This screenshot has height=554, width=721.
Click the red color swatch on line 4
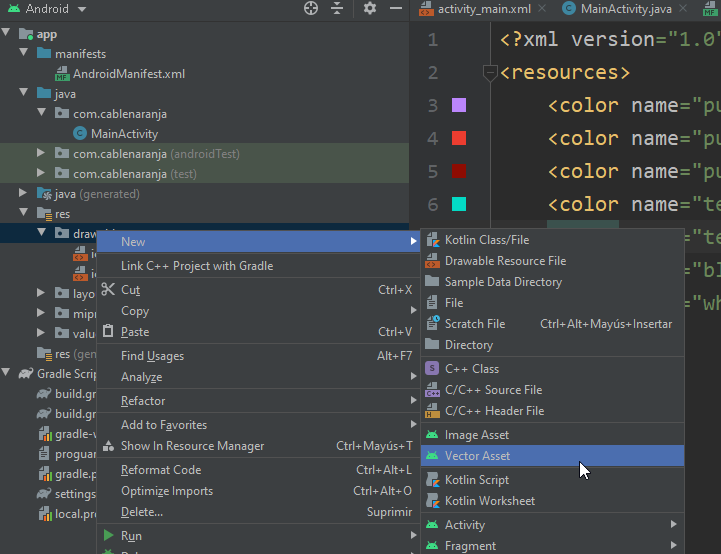459,138
